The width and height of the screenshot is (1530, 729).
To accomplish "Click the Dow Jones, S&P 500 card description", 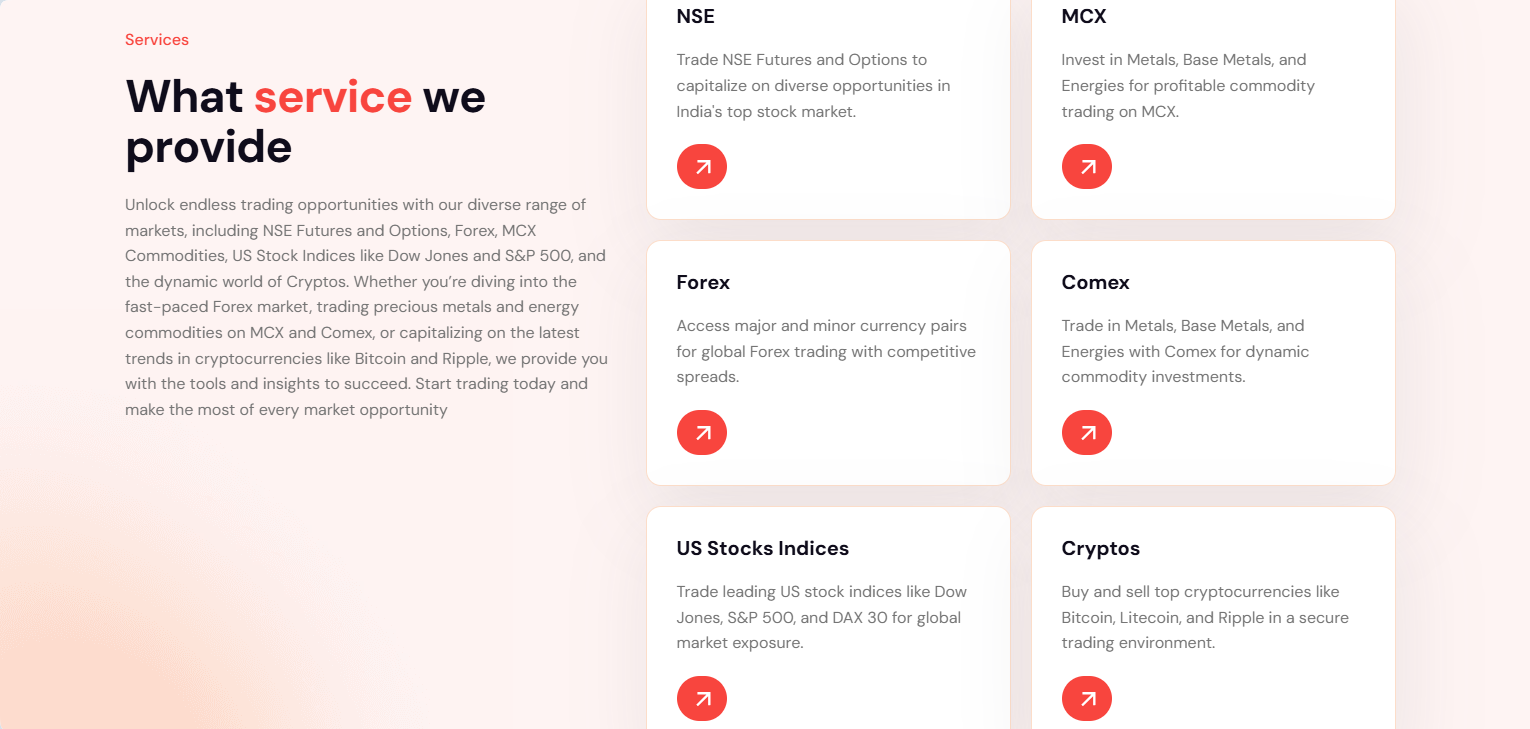I will tap(821, 618).
